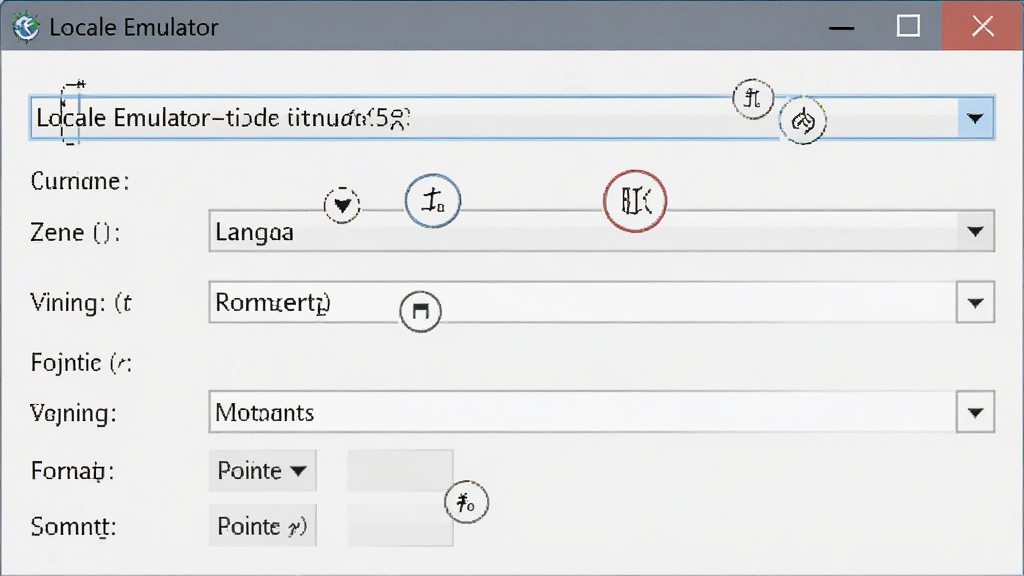Minimize the Locale Emulator window
This screenshot has width=1024, height=576.
click(841, 27)
